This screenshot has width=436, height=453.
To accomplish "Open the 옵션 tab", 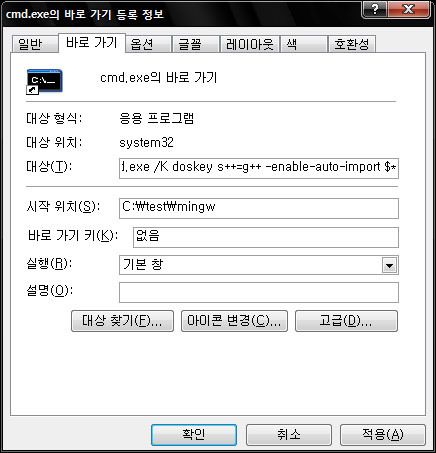I will 148,44.
